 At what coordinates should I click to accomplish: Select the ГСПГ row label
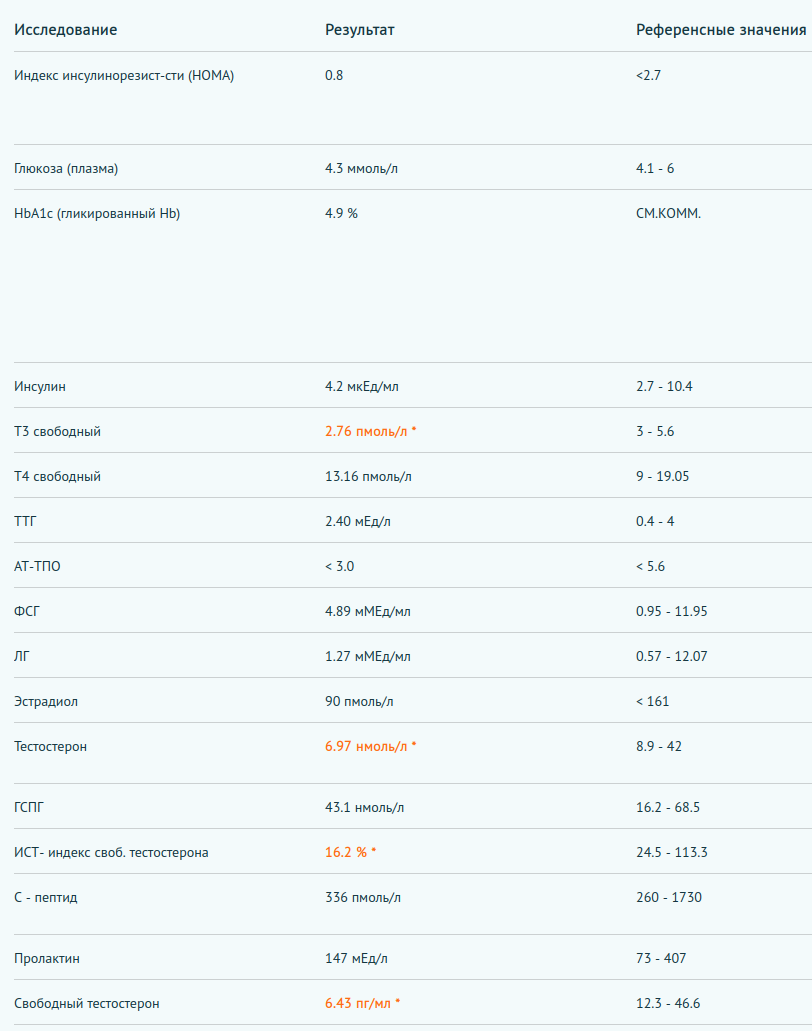point(28,807)
